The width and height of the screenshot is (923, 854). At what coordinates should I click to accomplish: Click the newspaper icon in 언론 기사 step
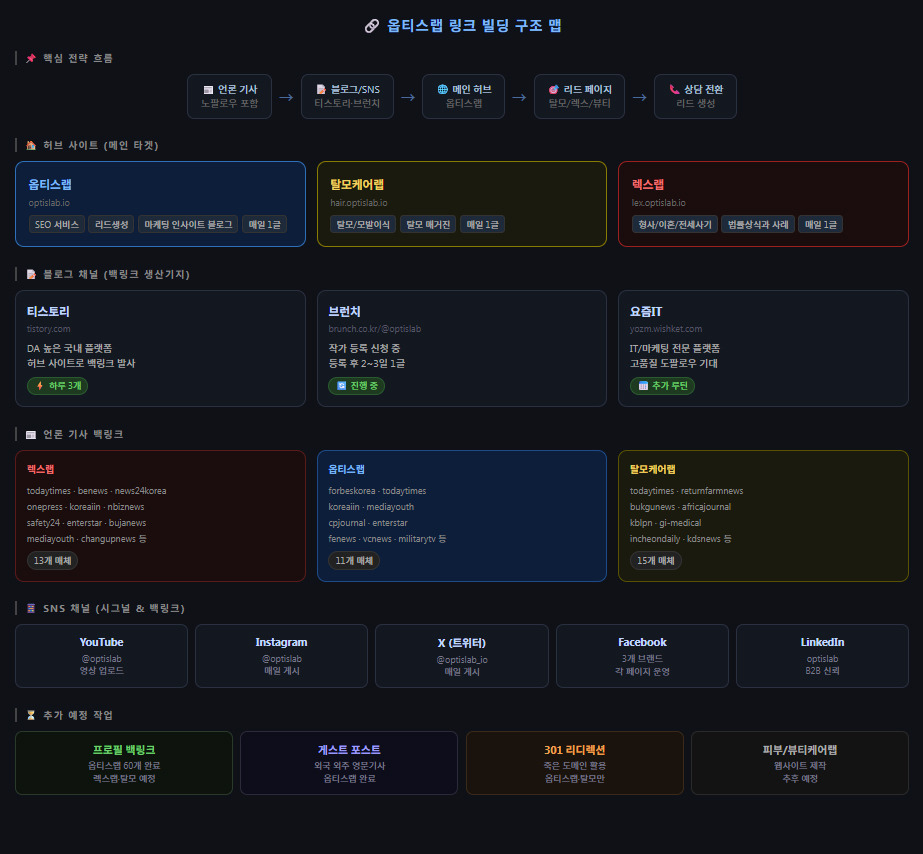[x=208, y=89]
